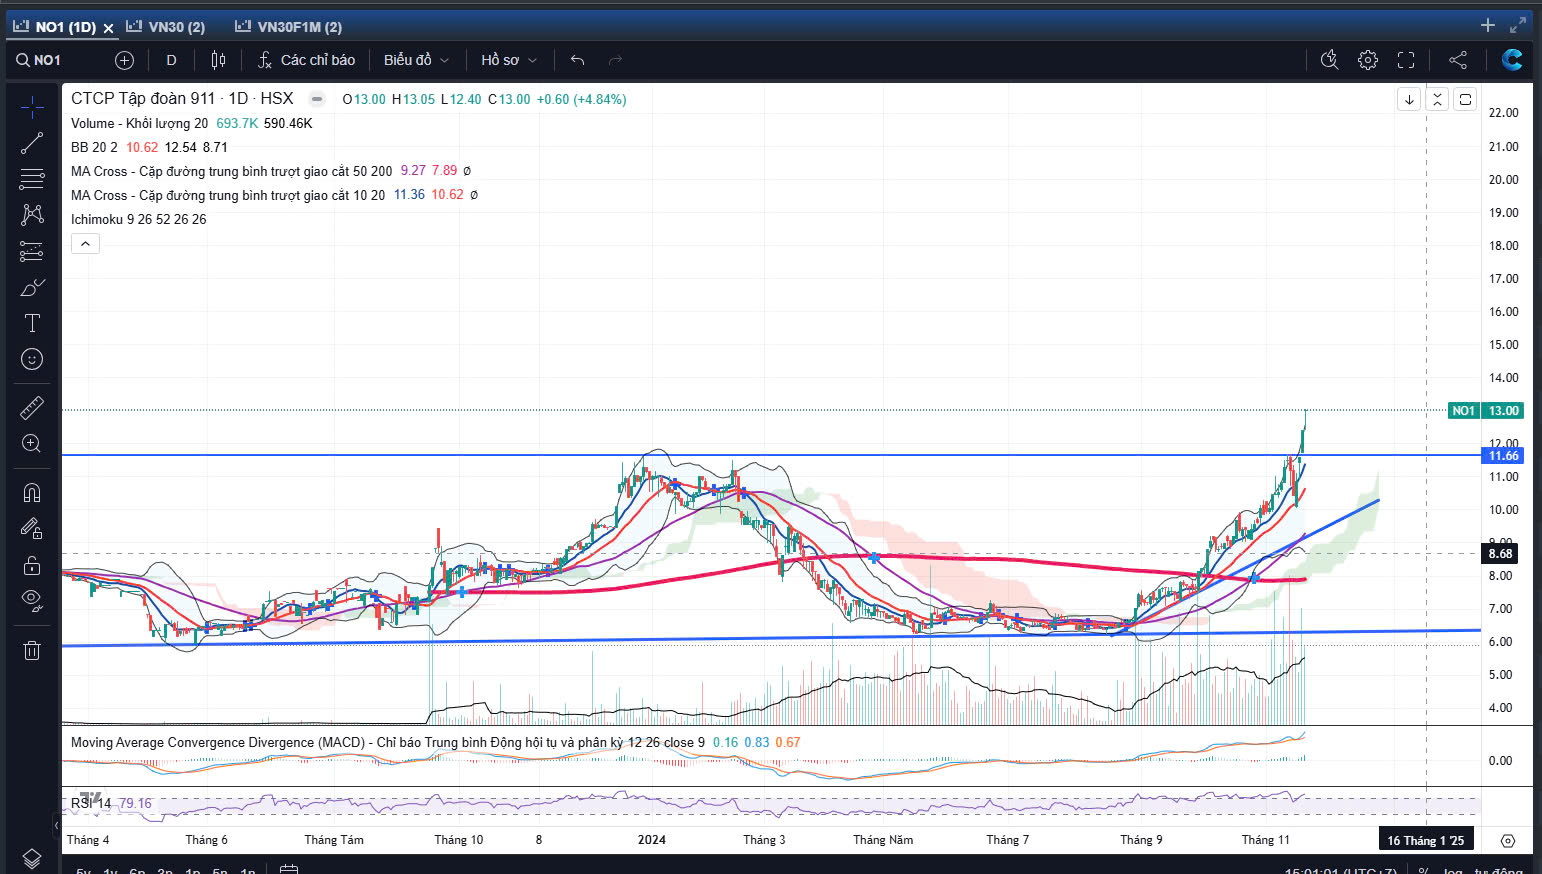
Task: Click the down arrow pane button
Action: (1409, 99)
